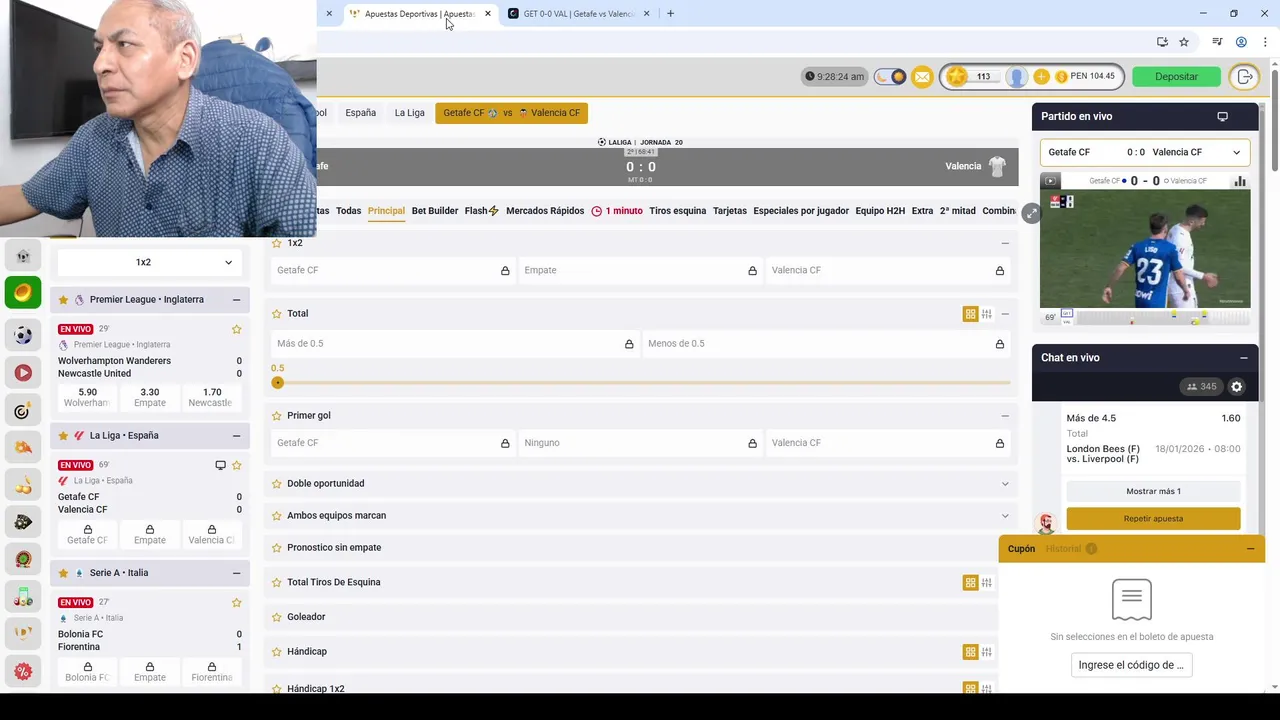Open the mail envelope messages icon
Image resolution: width=1280 pixels, height=720 pixels.
pos(922,77)
